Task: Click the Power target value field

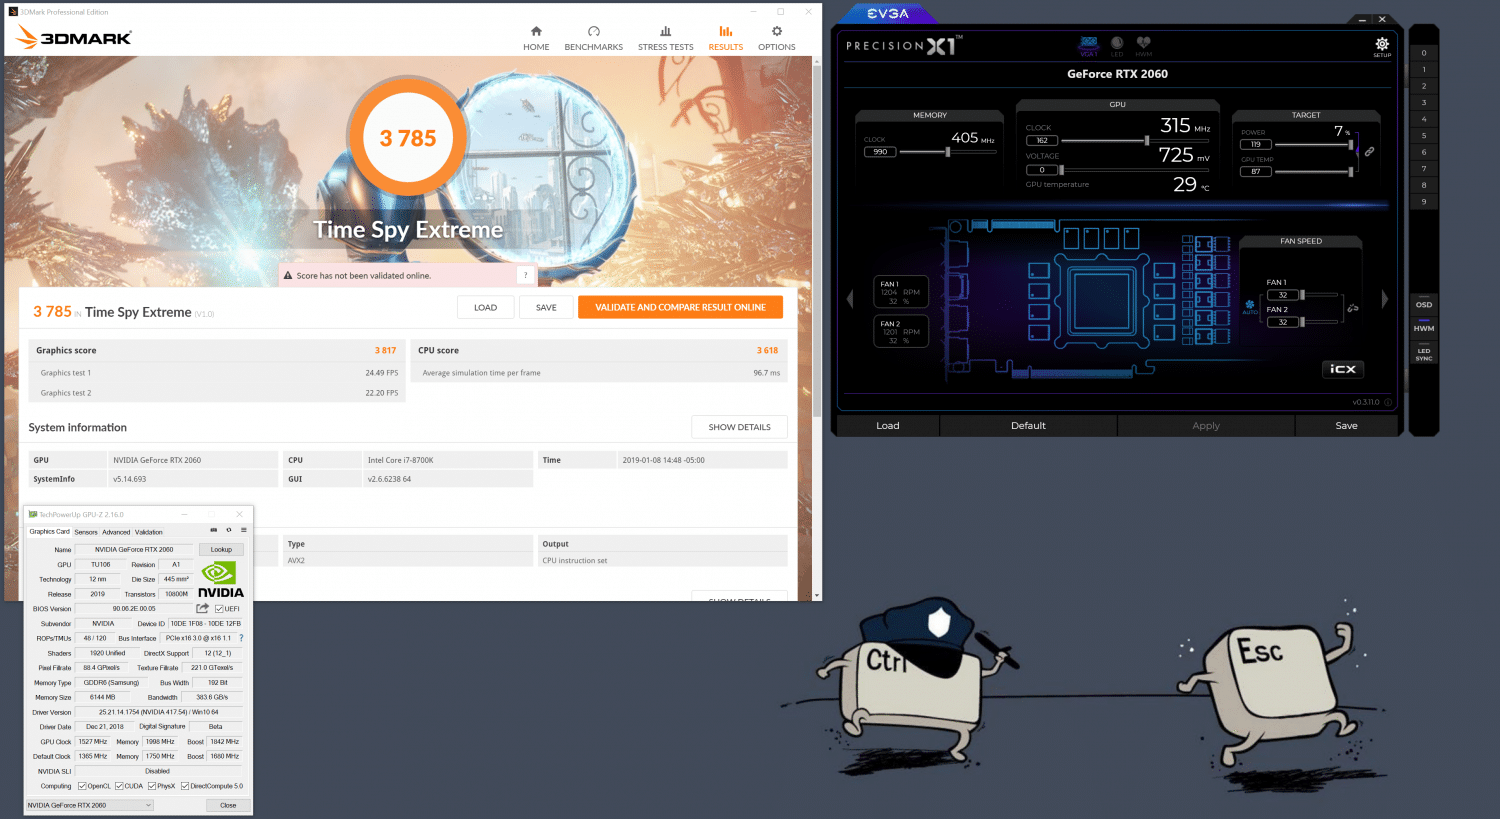Action: (1256, 145)
